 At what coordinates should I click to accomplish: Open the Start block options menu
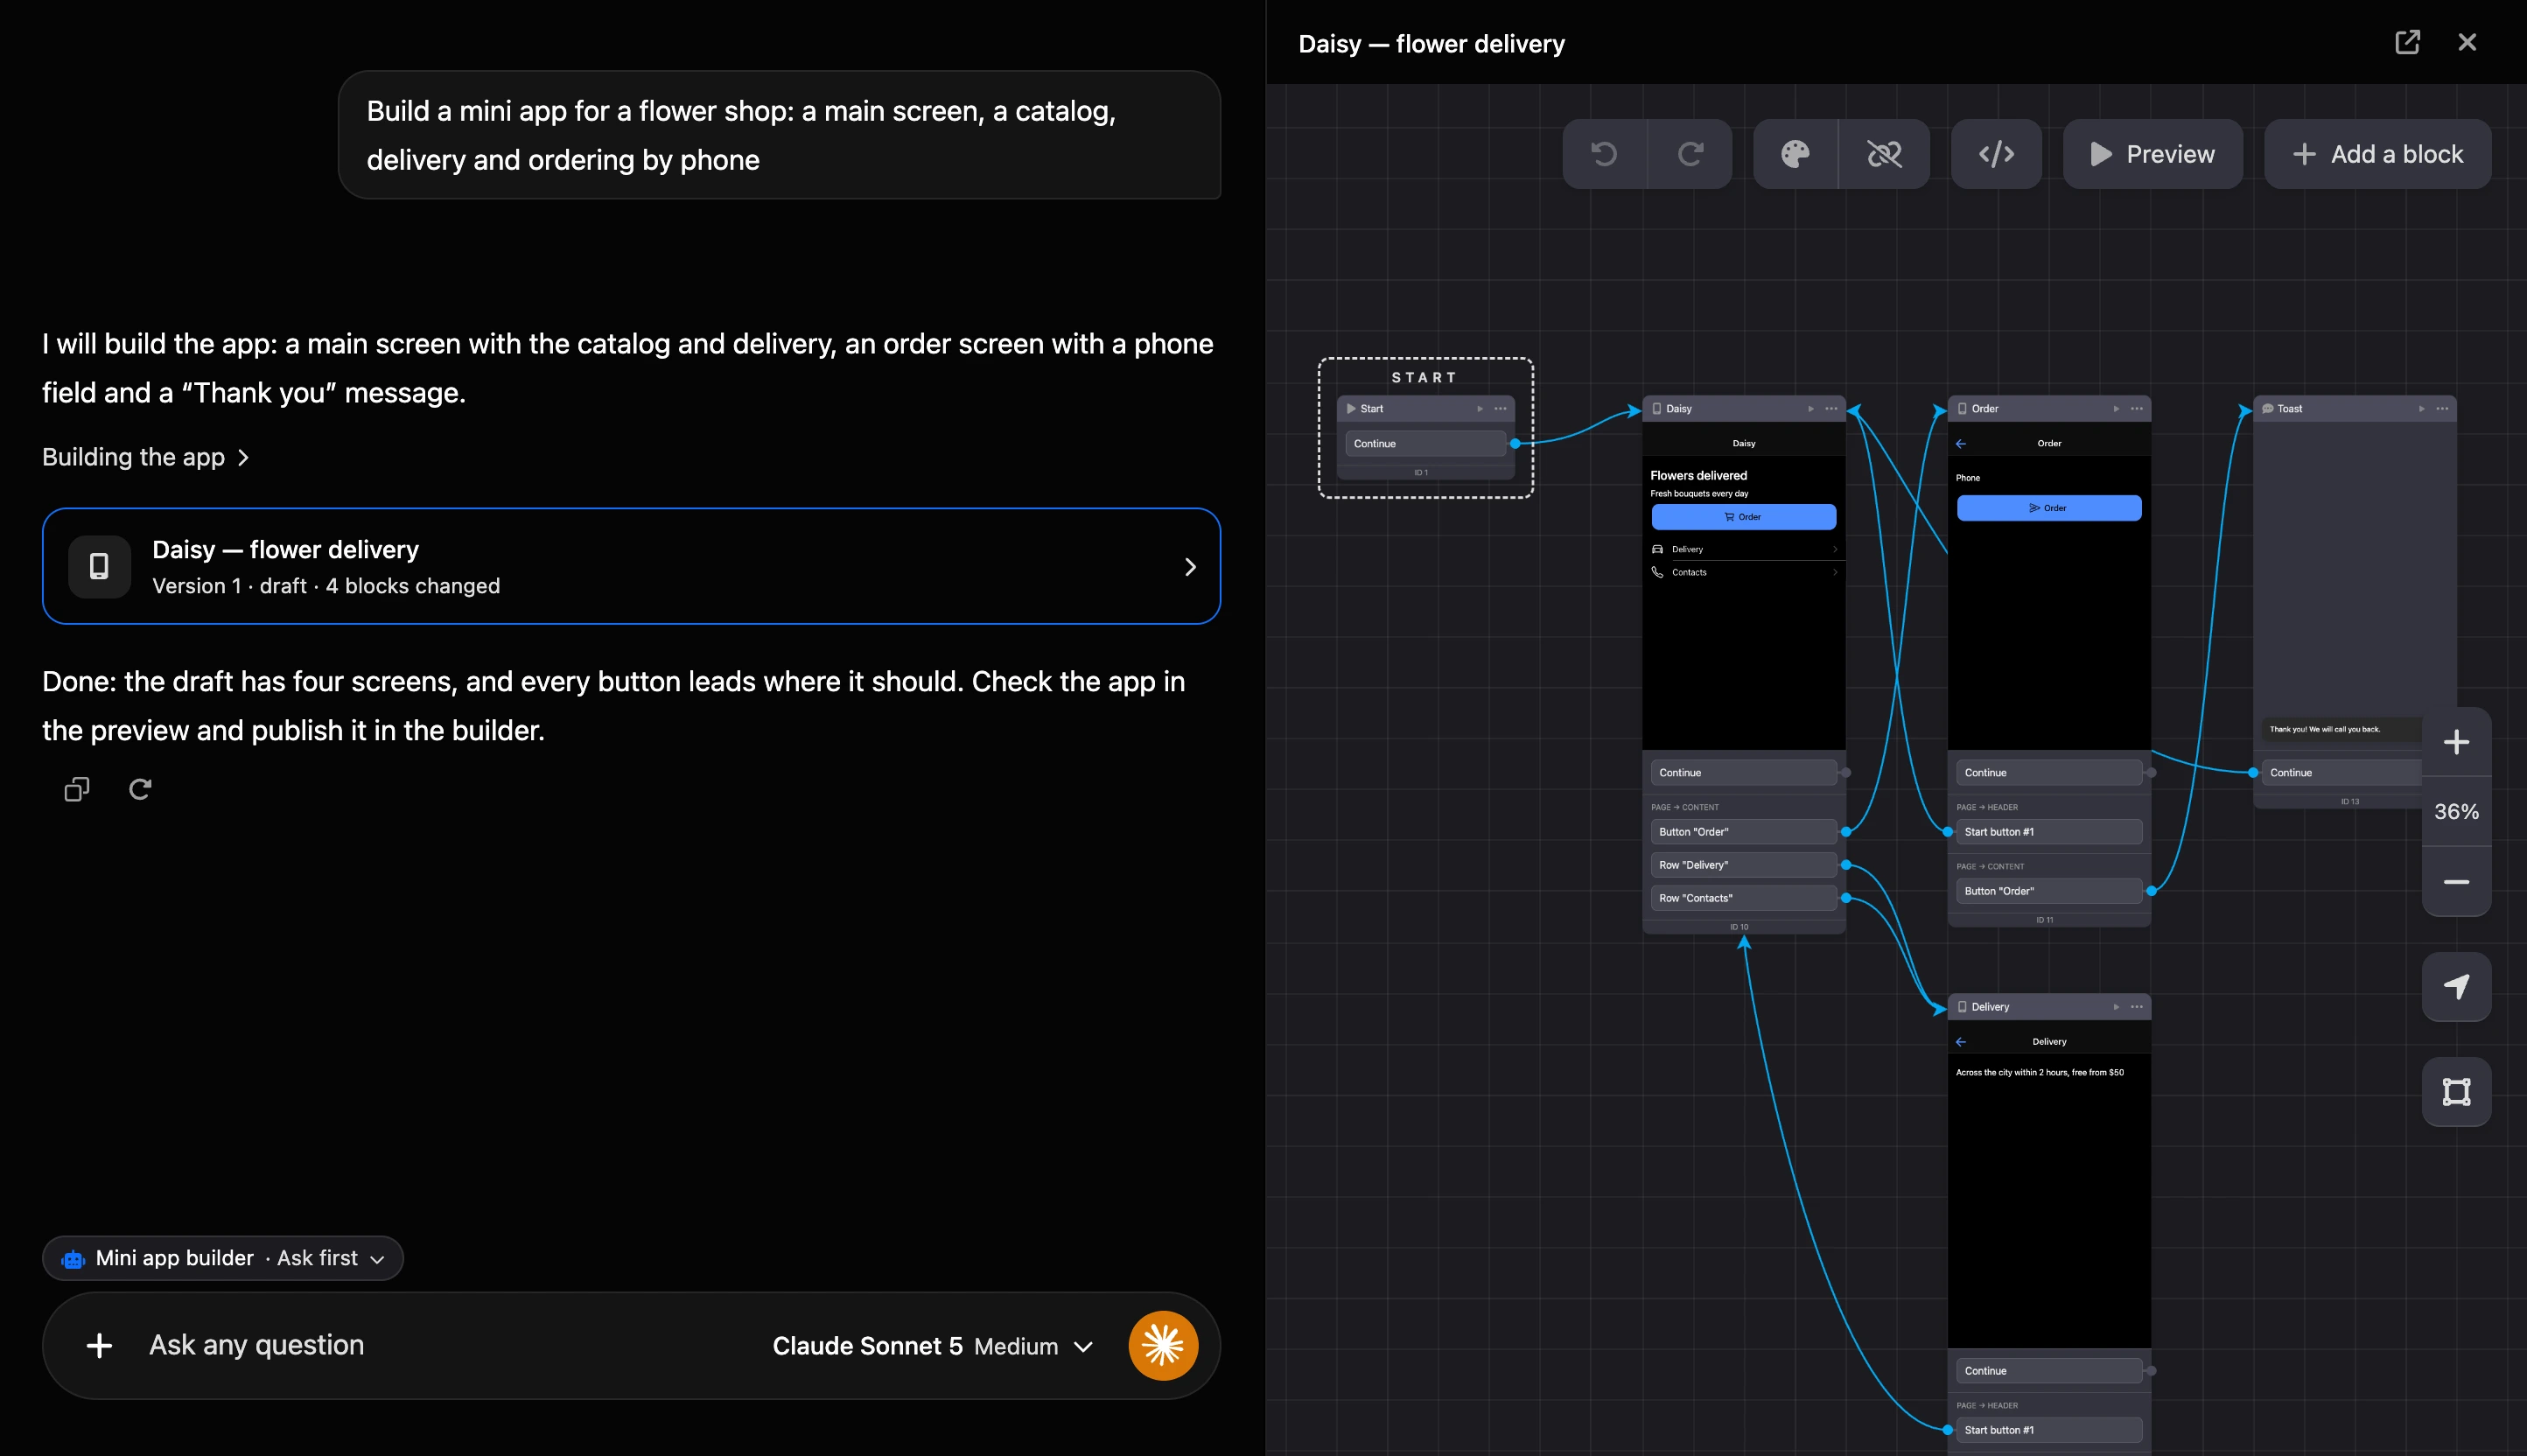pyautogui.click(x=1500, y=409)
